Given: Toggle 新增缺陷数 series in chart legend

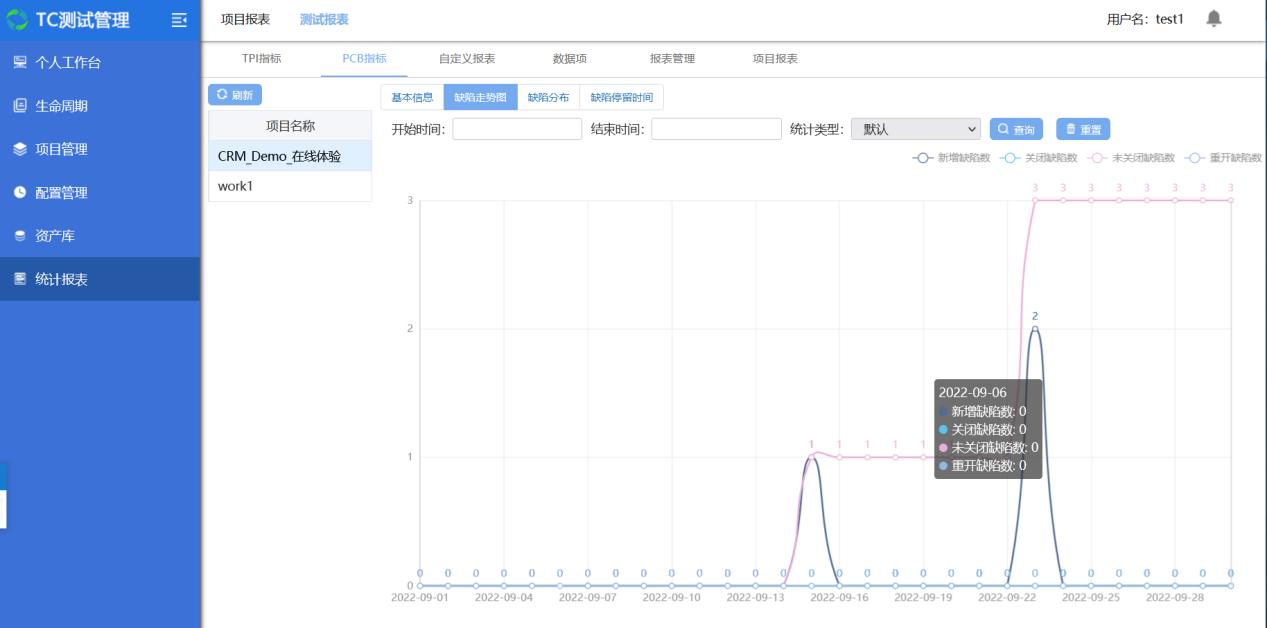Looking at the screenshot, I should pos(952,158).
